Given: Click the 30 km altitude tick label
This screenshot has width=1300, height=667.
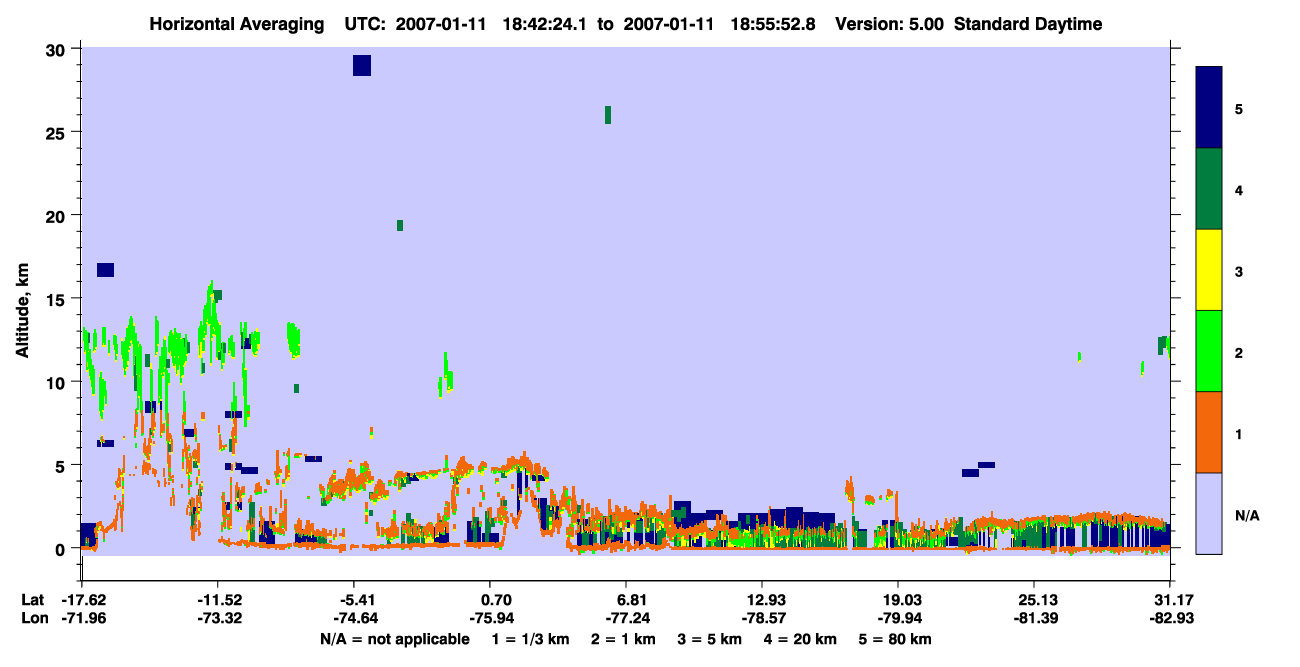Looking at the screenshot, I should 57,50.
